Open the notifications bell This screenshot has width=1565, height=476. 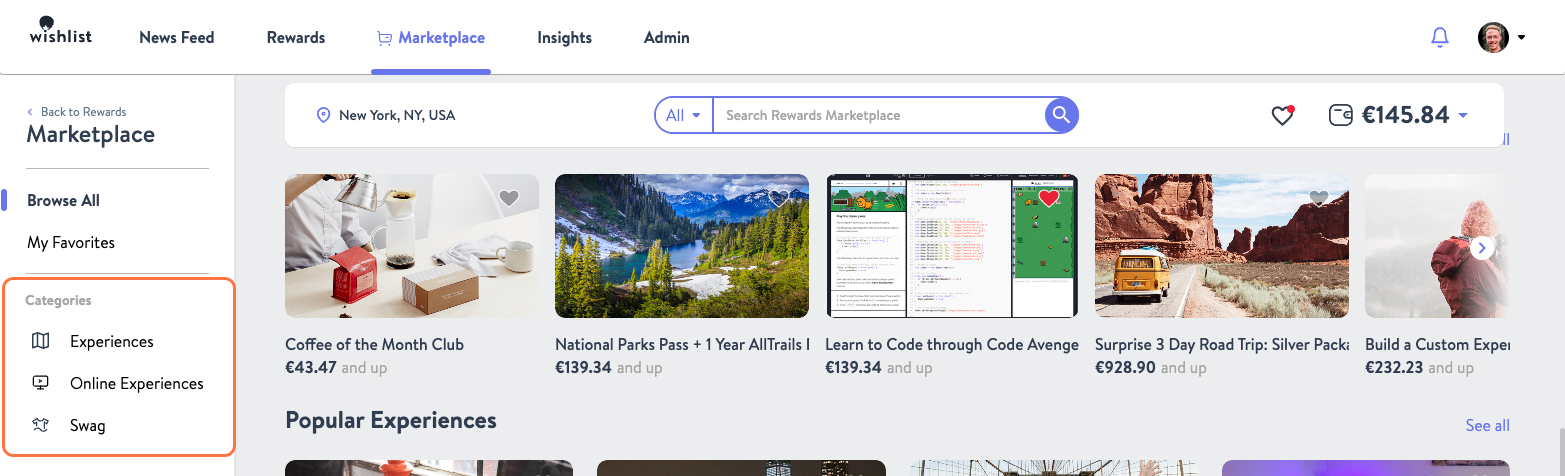[x=1440, y=38]
